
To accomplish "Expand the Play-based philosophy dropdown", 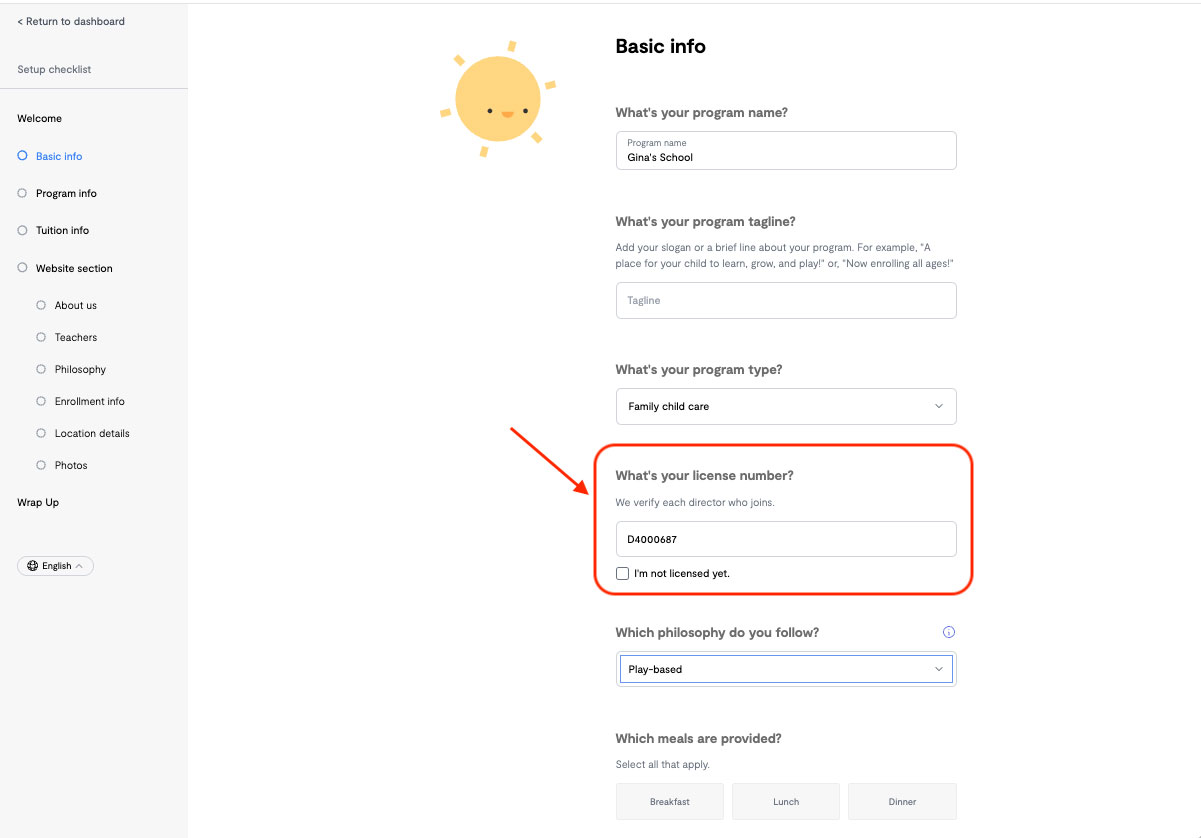I will (786, 669).
